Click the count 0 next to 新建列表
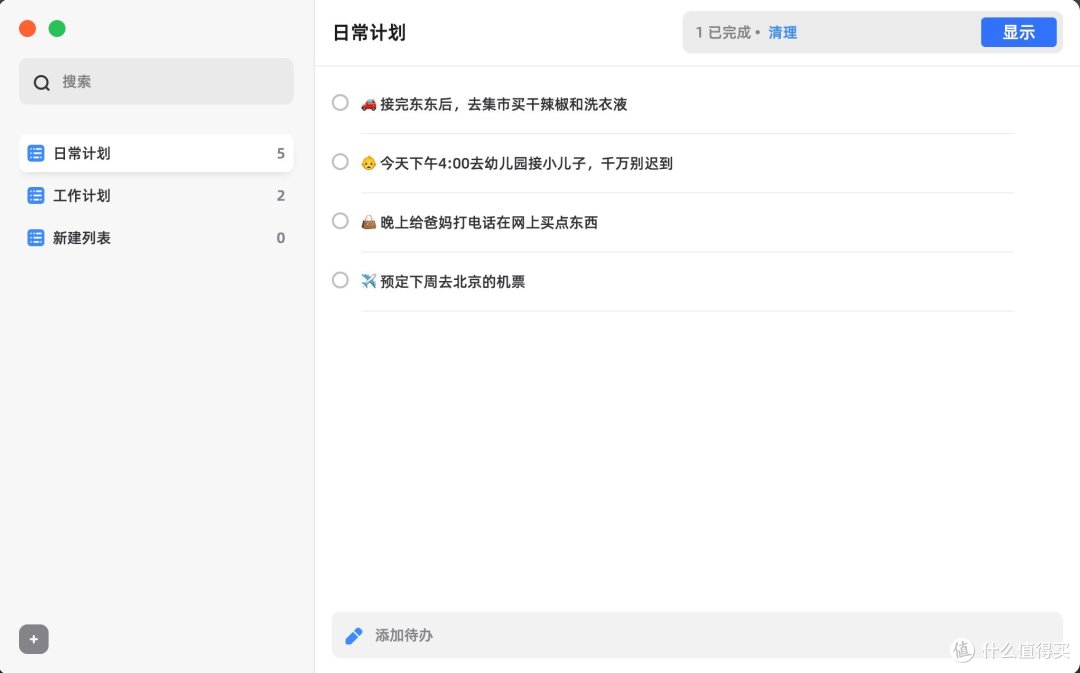 280,238
